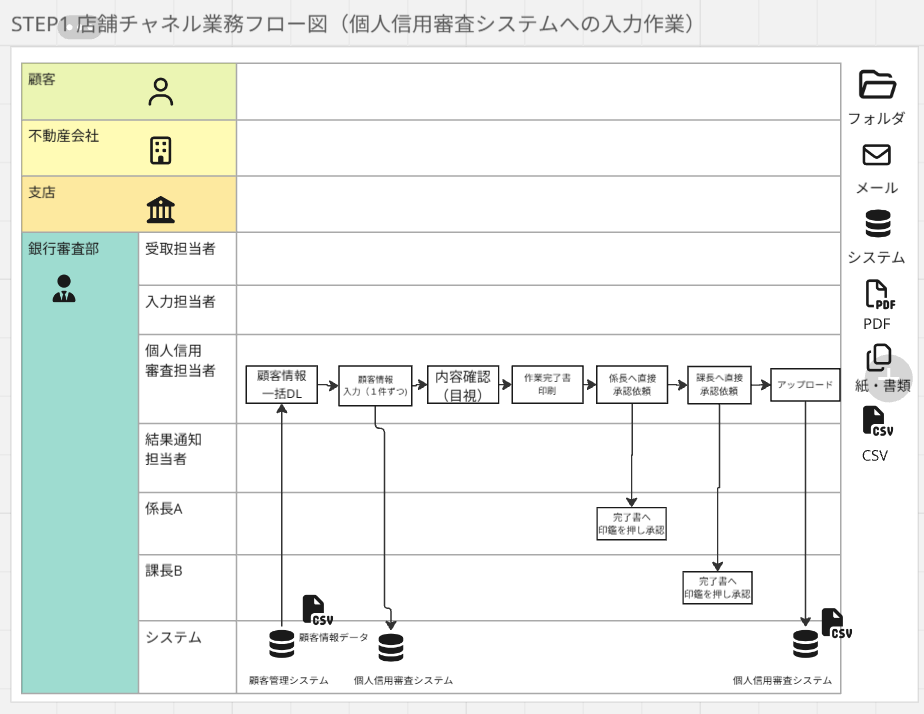Select the building icon in 不動産会社 lane
924x714 pixels.
(160, 150)
